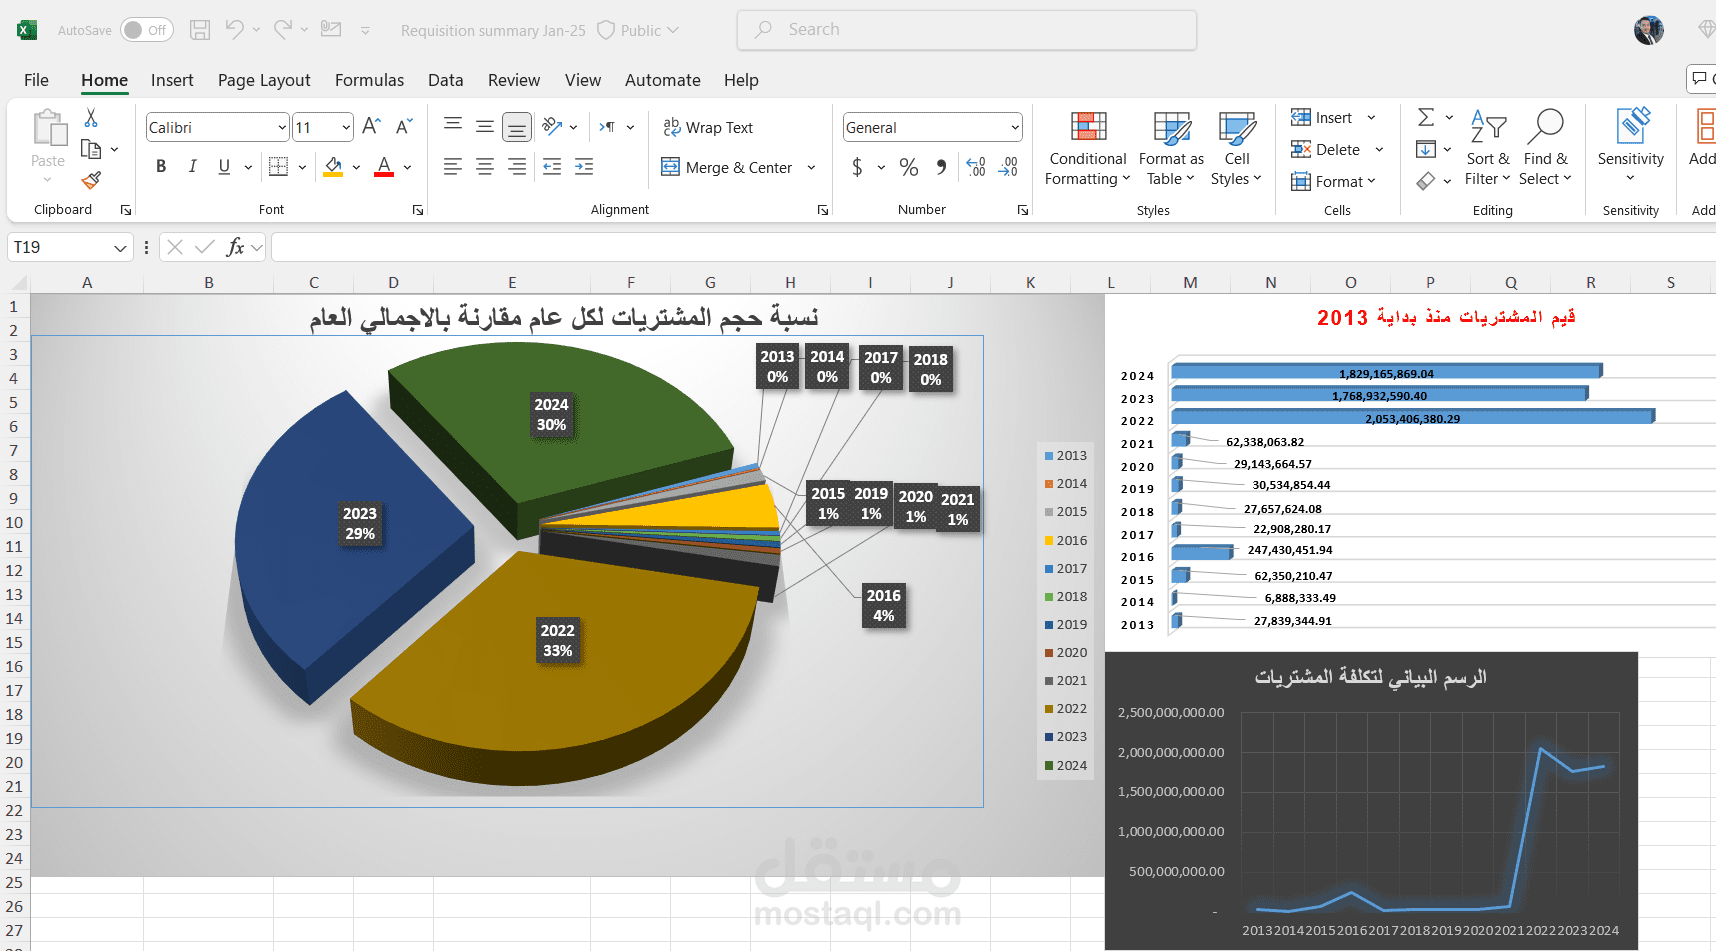The height and width of the screenshot is (951, 1716).
Task: Toggle the AutoSave switch
Action: tap(146, 30)
